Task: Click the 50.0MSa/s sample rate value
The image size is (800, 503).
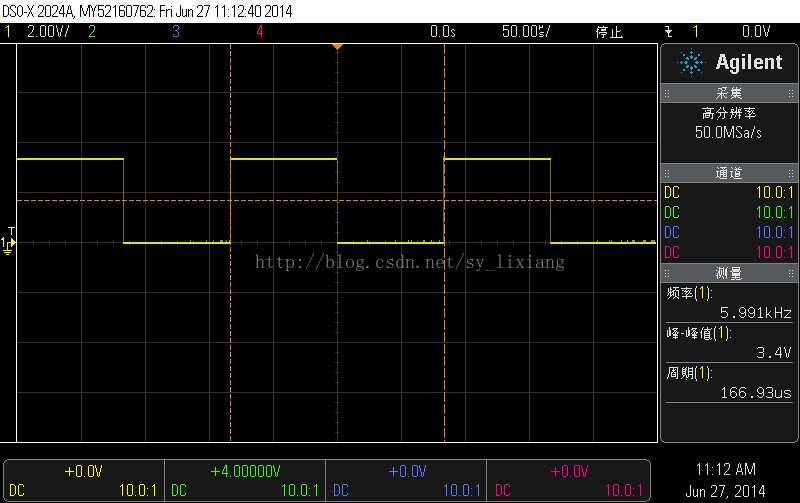Action: (x=728, y=133)
